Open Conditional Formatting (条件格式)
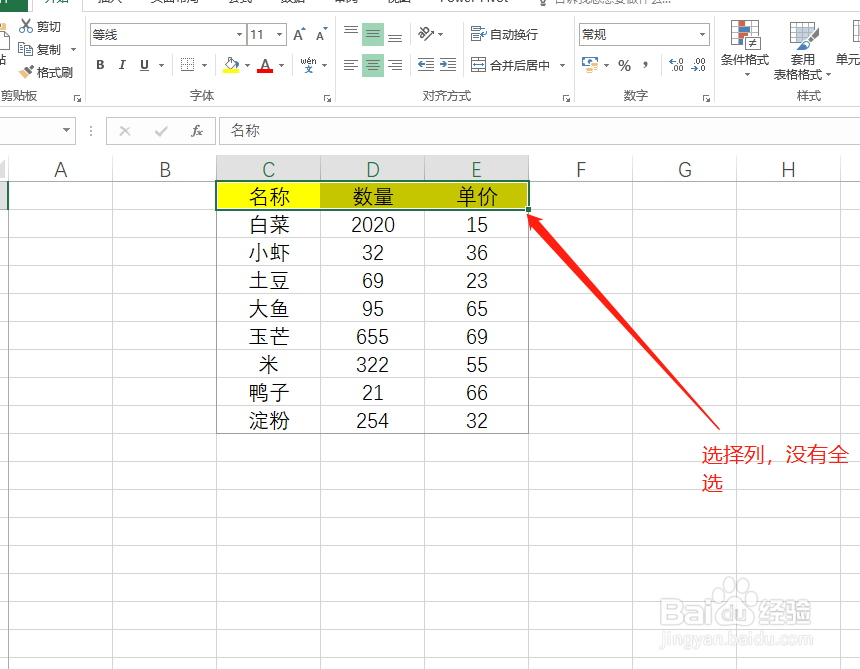 point(745,48)
